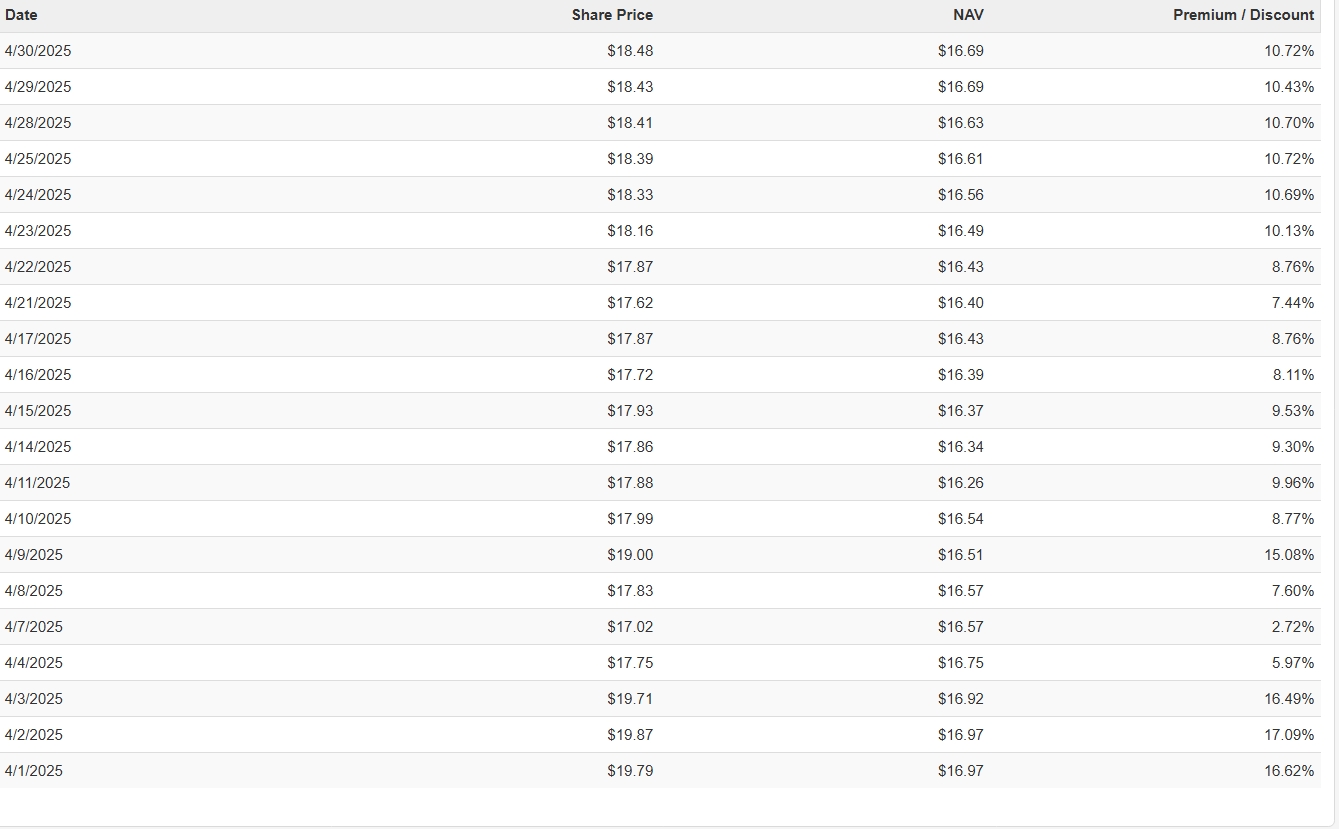1339x829 pixels.
Task: Click the 15.08% premium value
Action: pos(1289,555)
